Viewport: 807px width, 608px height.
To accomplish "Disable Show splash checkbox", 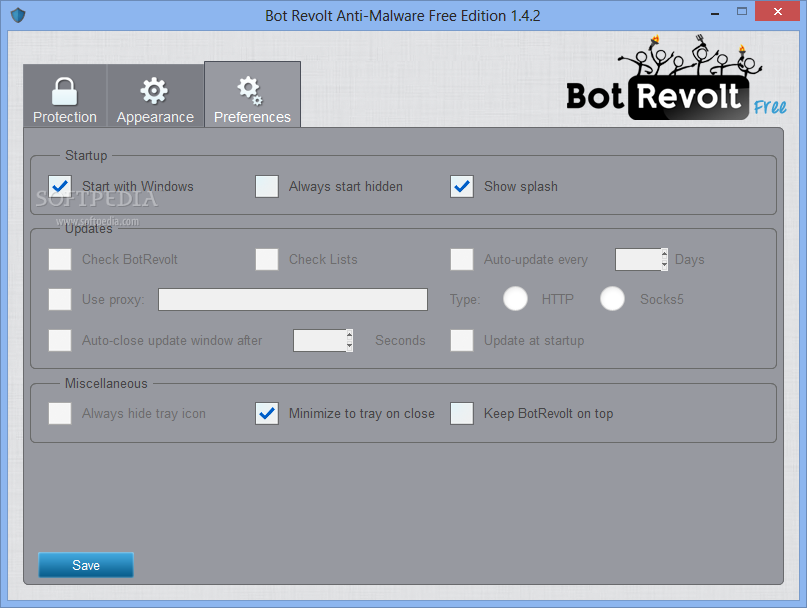I will pos(462,186).
